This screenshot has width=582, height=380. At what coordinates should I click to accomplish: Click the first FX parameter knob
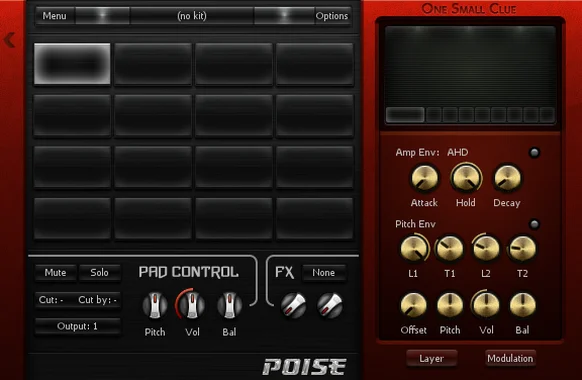pyautogui.click(x=293, y=305)
